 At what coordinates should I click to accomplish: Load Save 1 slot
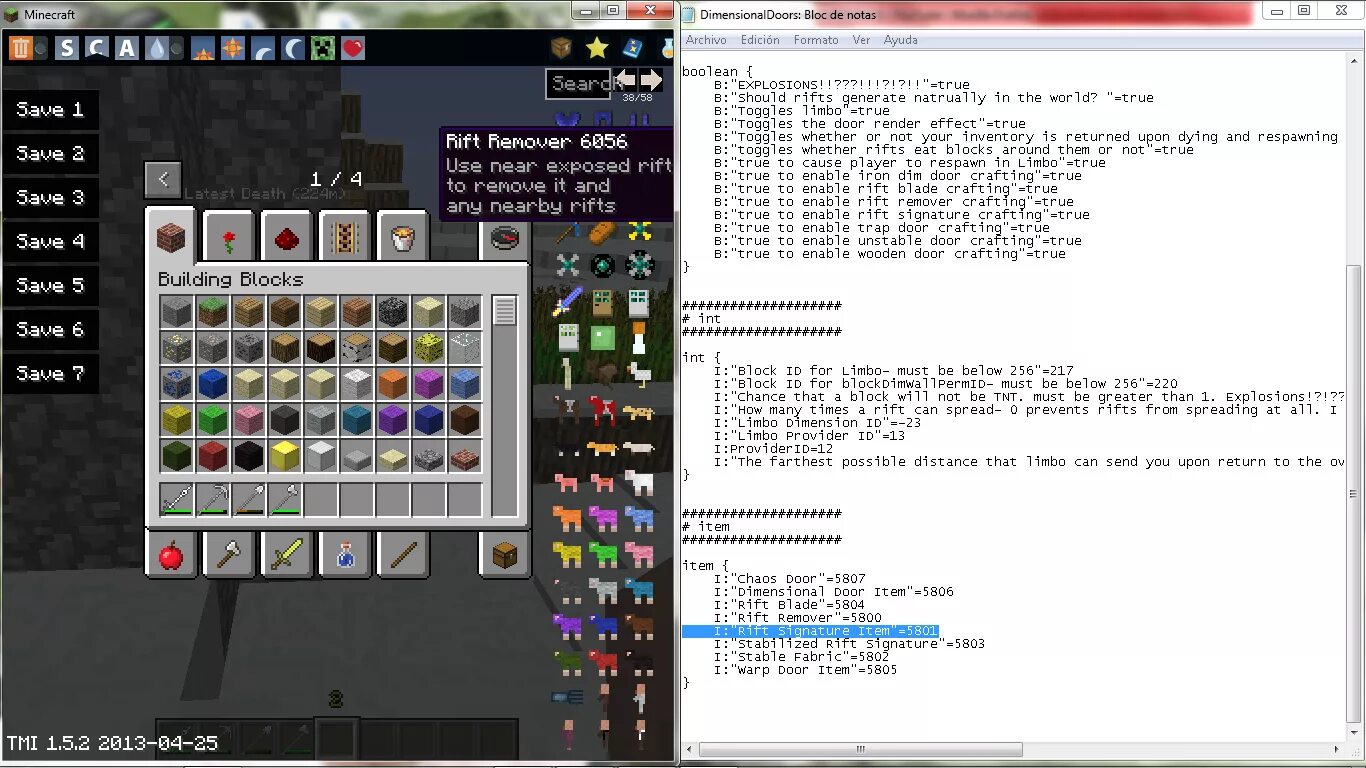(x=50, y=110)
